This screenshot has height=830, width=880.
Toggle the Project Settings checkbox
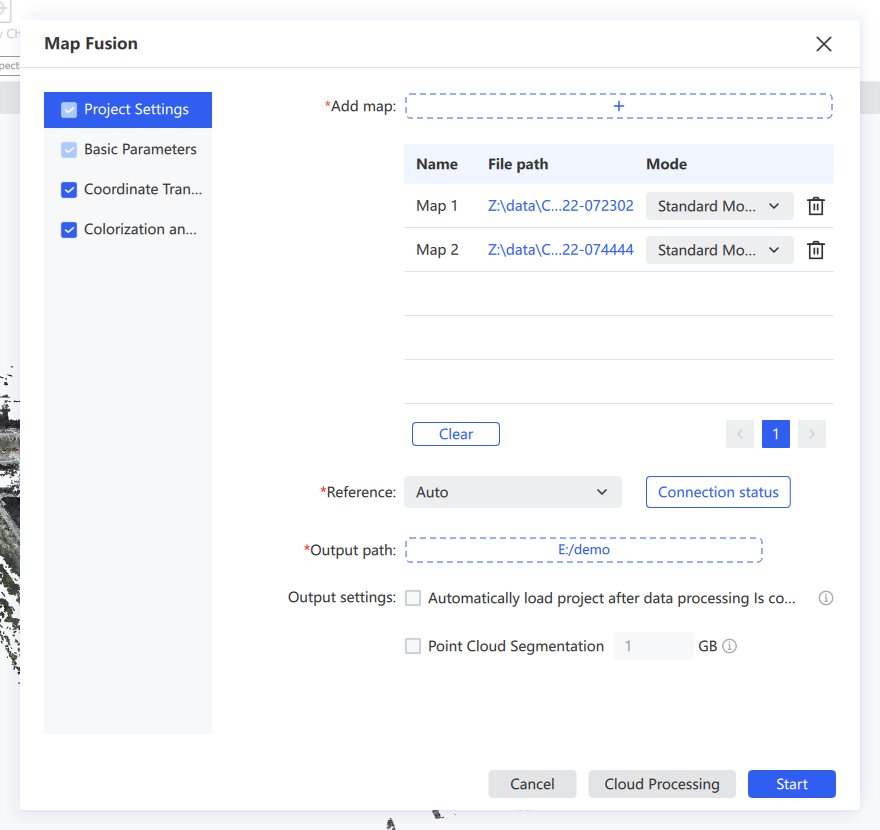(69, 109)
